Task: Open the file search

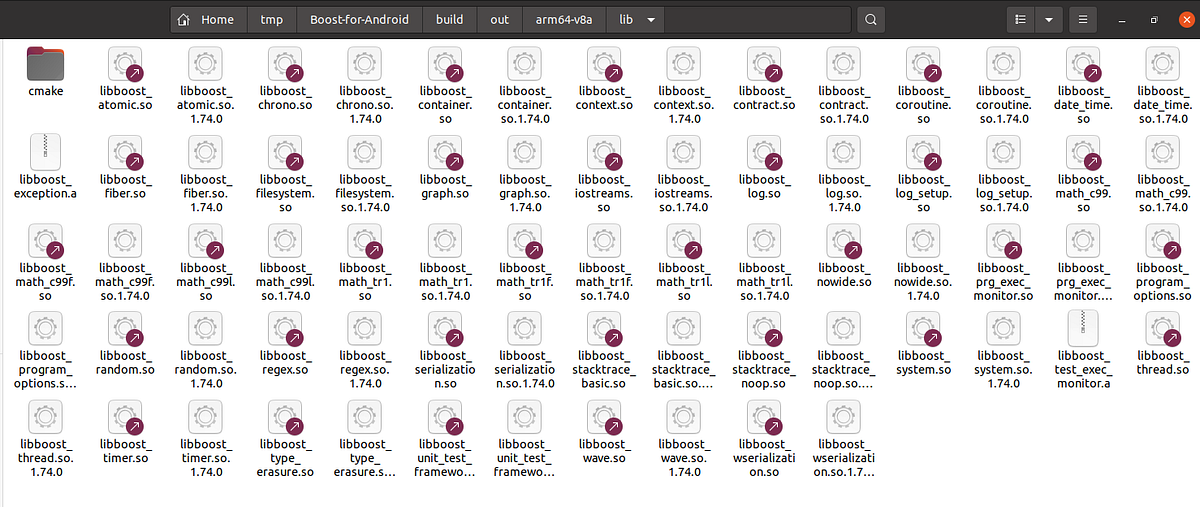Action: click(871, 19)
